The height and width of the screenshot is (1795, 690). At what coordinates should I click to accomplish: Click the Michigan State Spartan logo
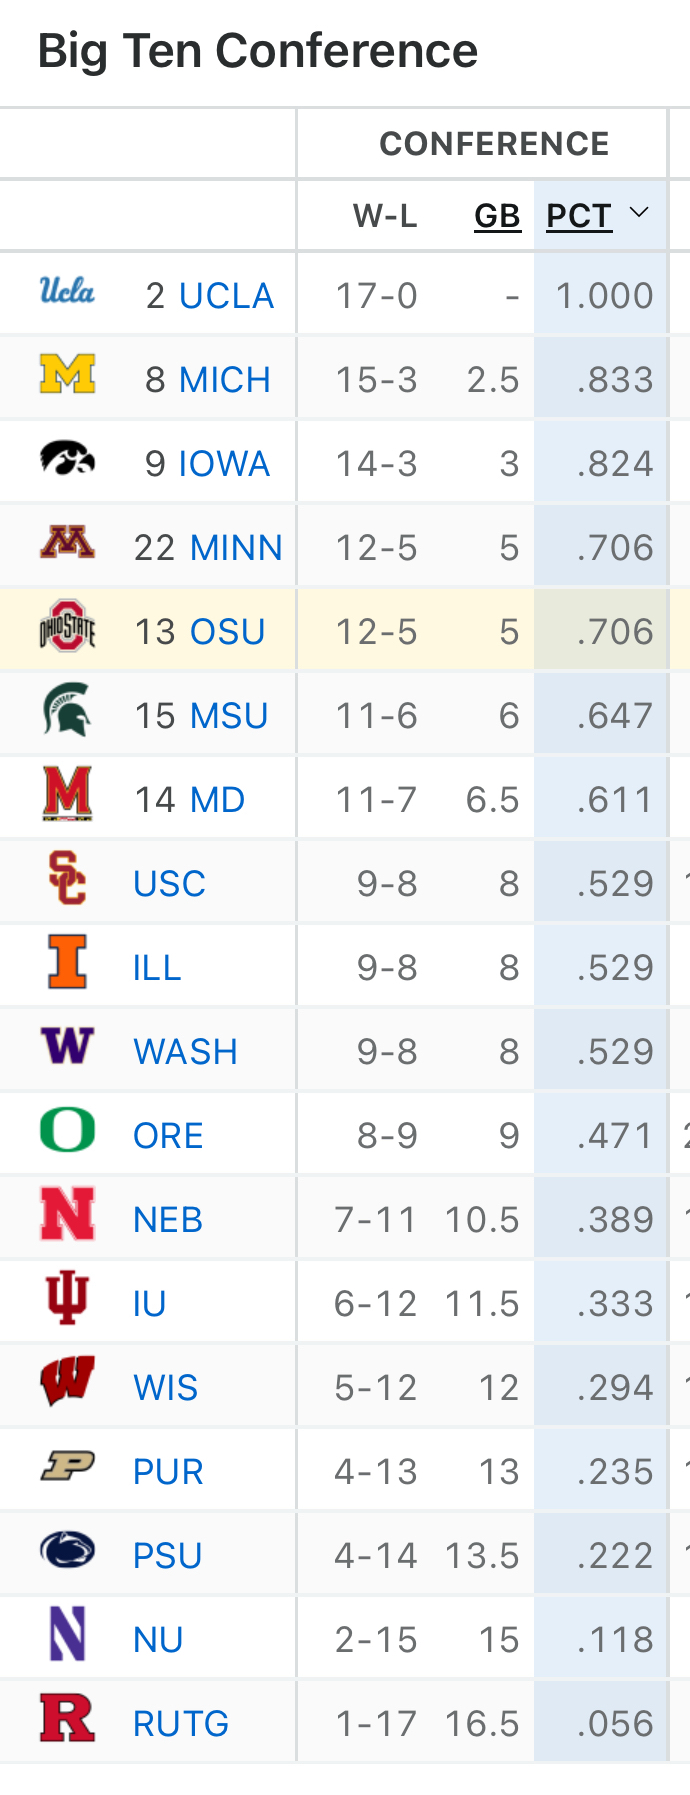(67, 711)
